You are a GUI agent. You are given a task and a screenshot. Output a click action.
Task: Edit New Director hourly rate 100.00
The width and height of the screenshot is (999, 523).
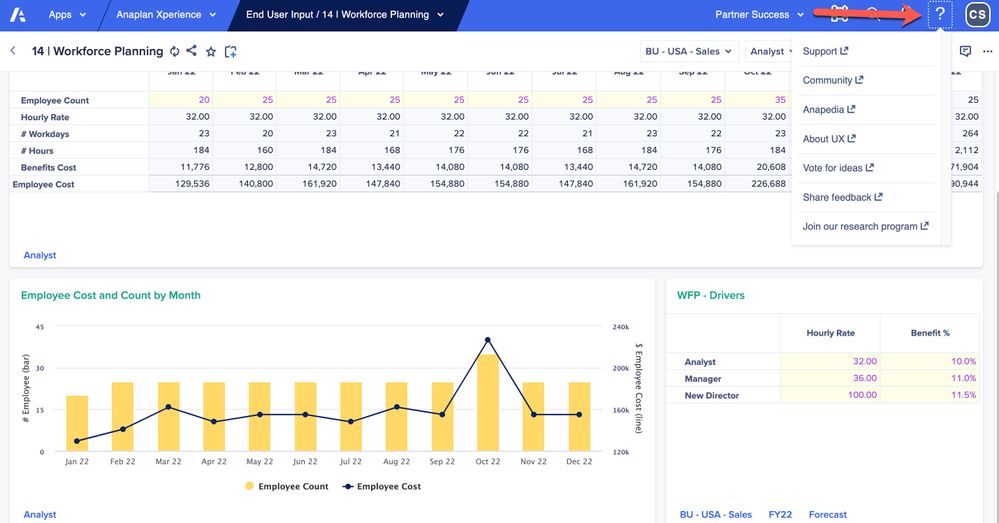click(x=830, y=394)
